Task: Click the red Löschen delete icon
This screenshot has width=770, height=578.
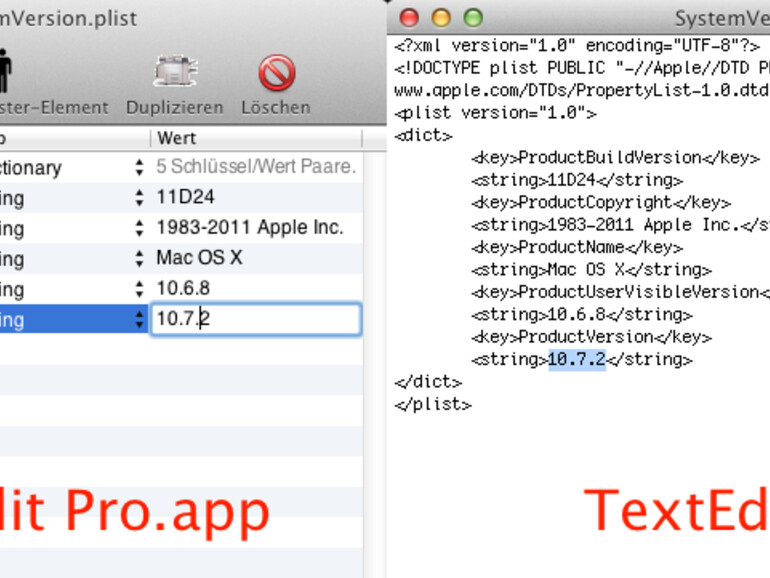Action: [277, 73]
